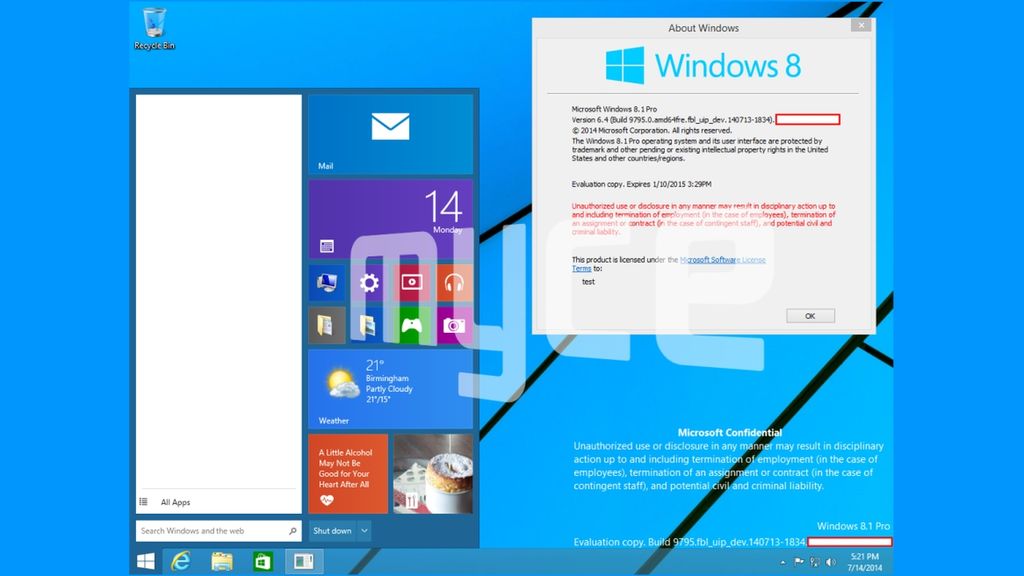Launch PC Settings from the gear tile
Image resolution: width=1024 pixels, height=576 pixels.
click(x=370, y=282)
